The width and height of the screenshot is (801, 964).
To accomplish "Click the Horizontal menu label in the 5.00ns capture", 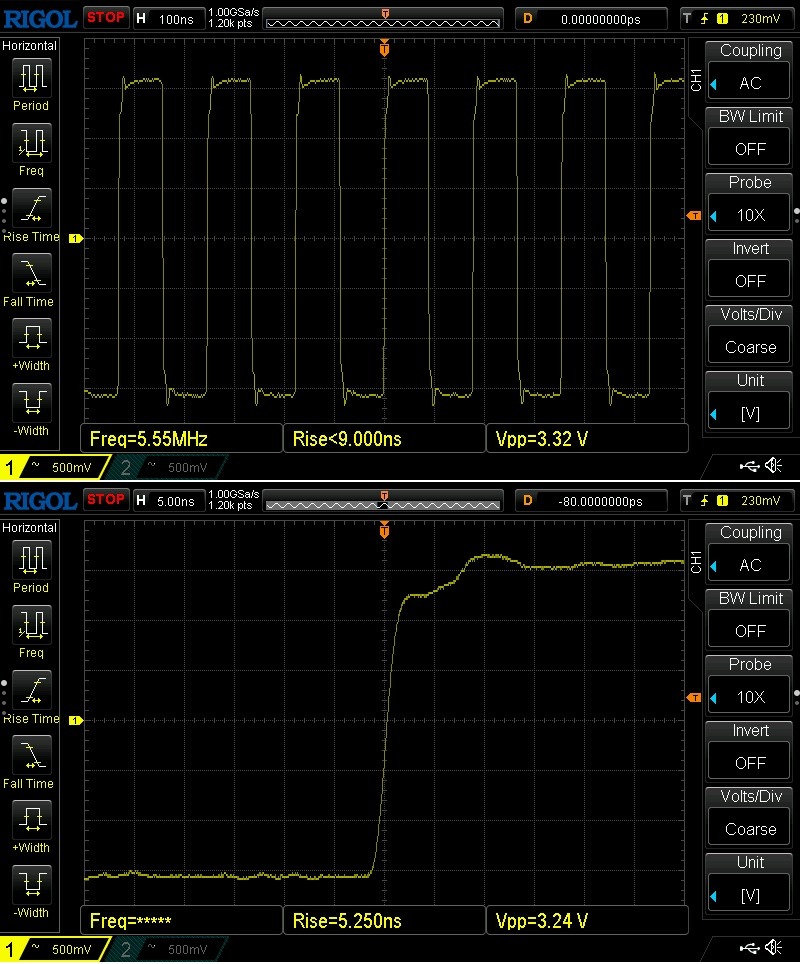I will (30, 527).
